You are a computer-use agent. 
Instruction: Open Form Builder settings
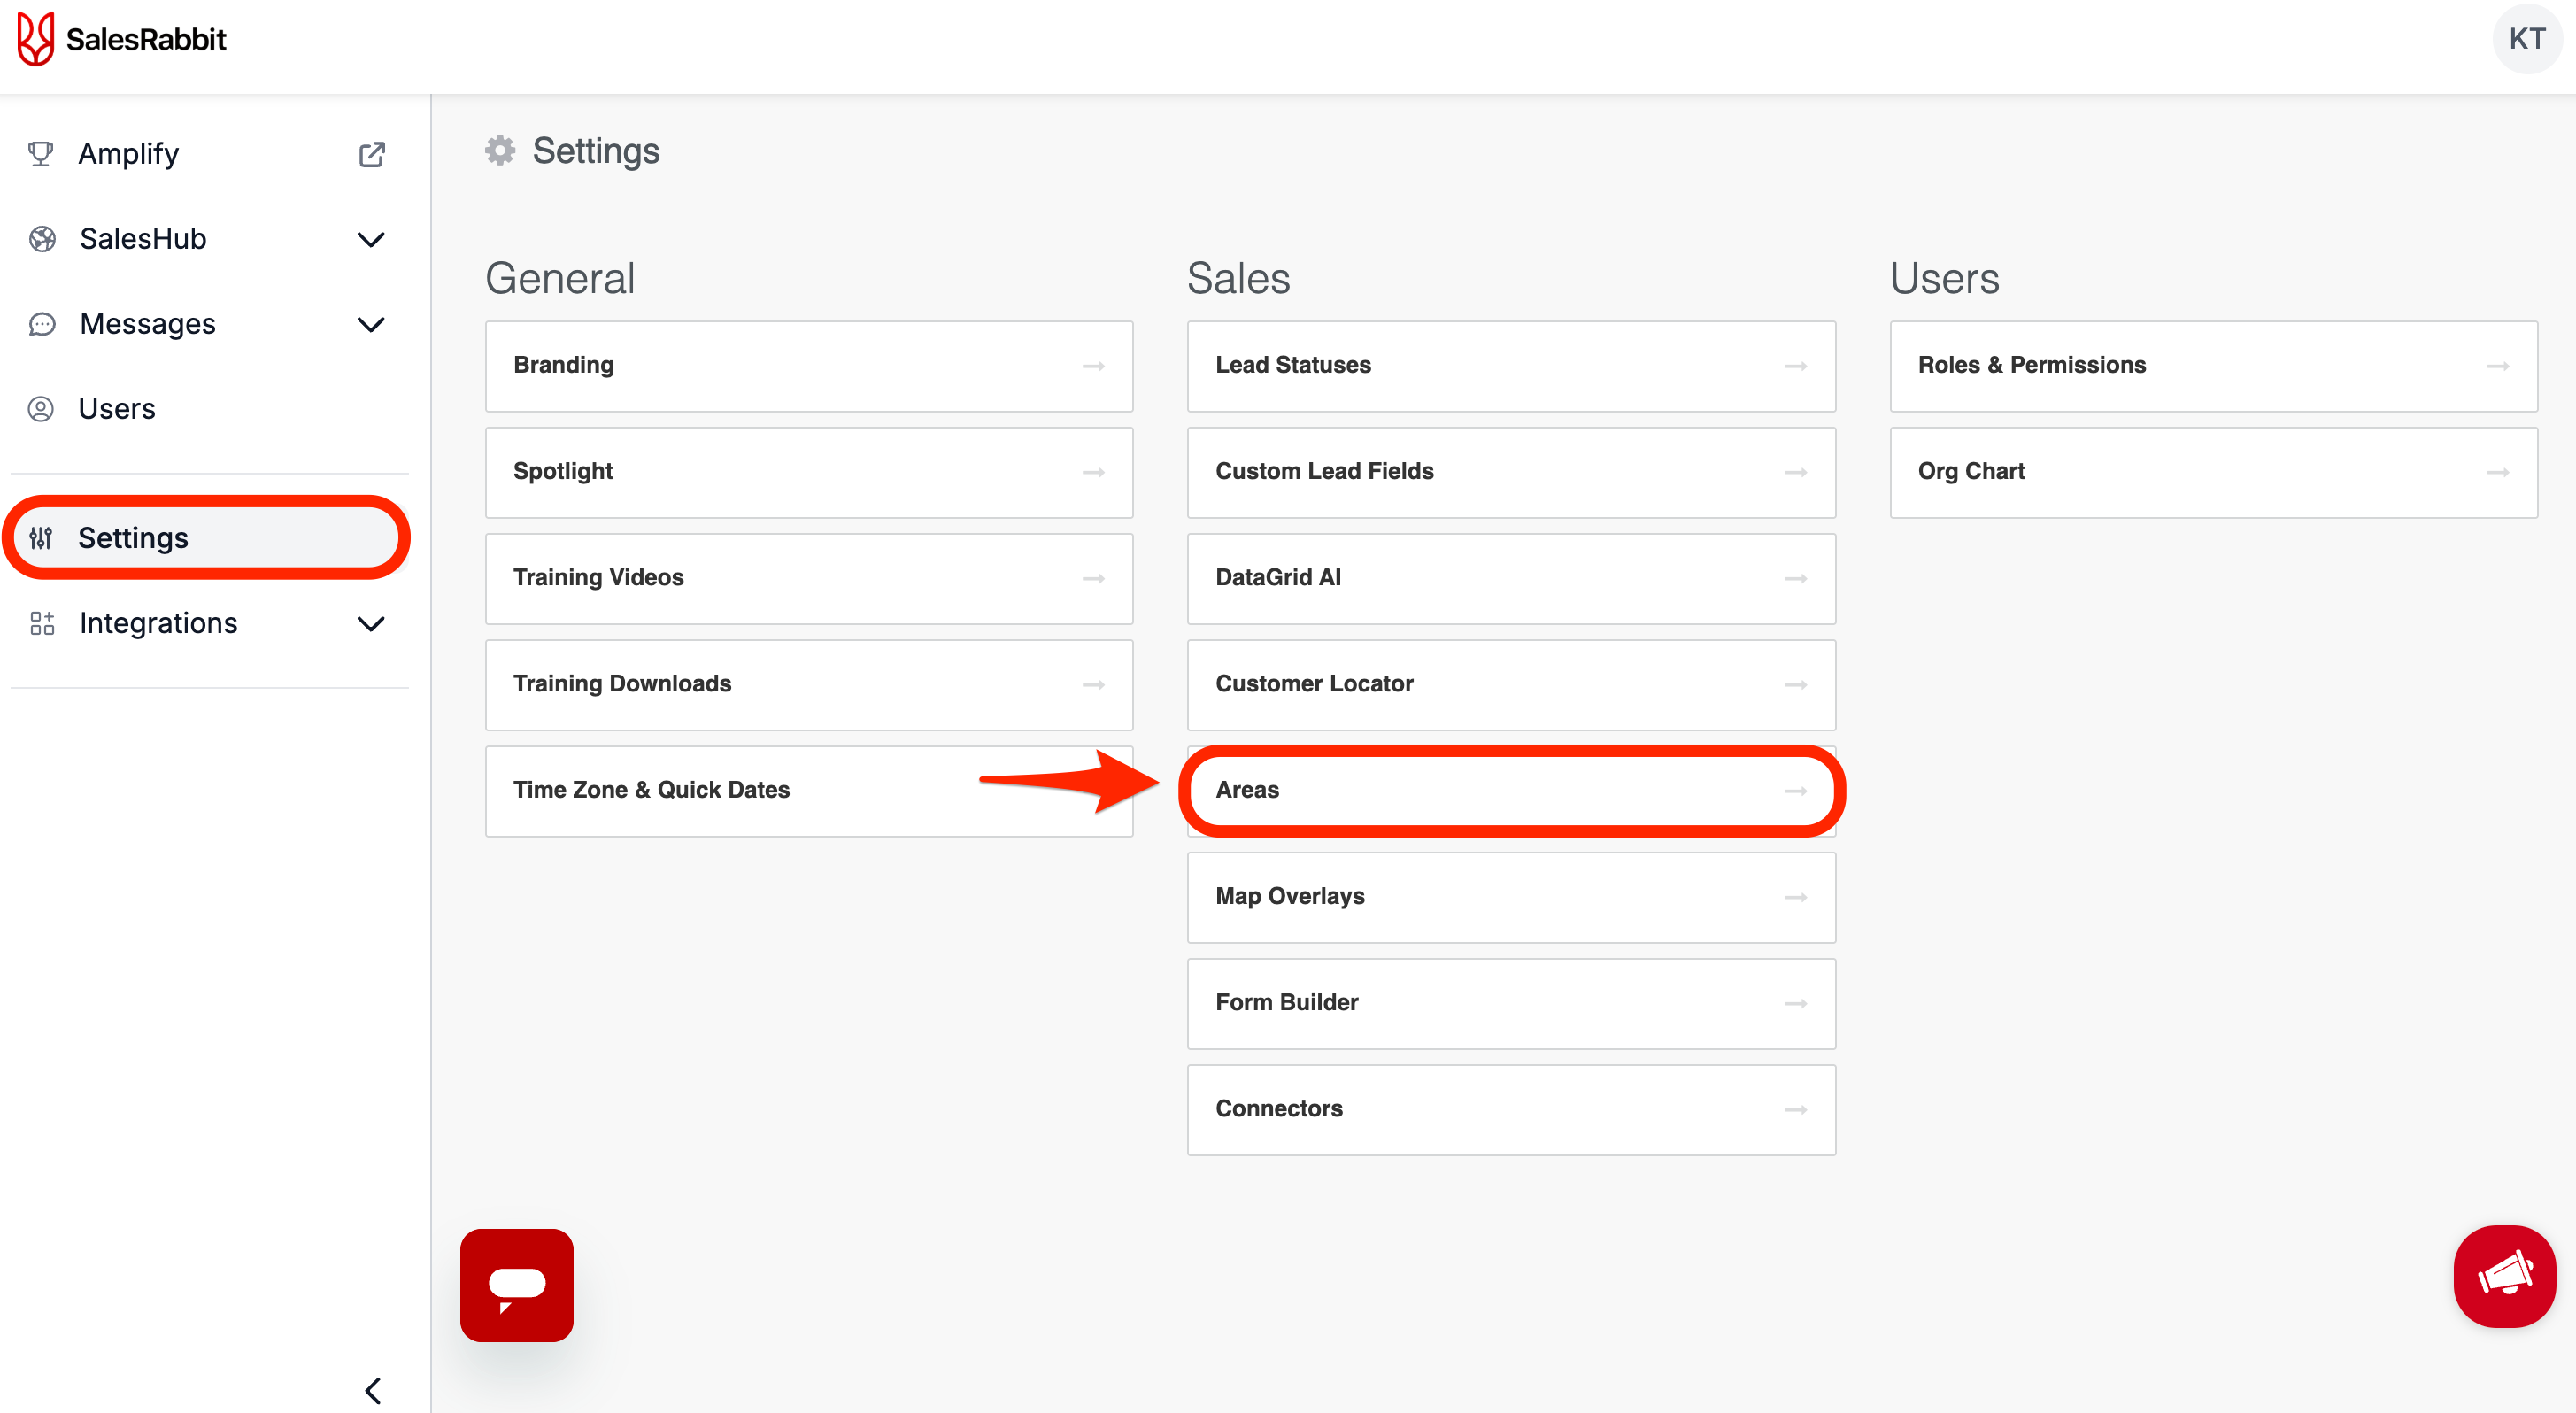1511,1003
